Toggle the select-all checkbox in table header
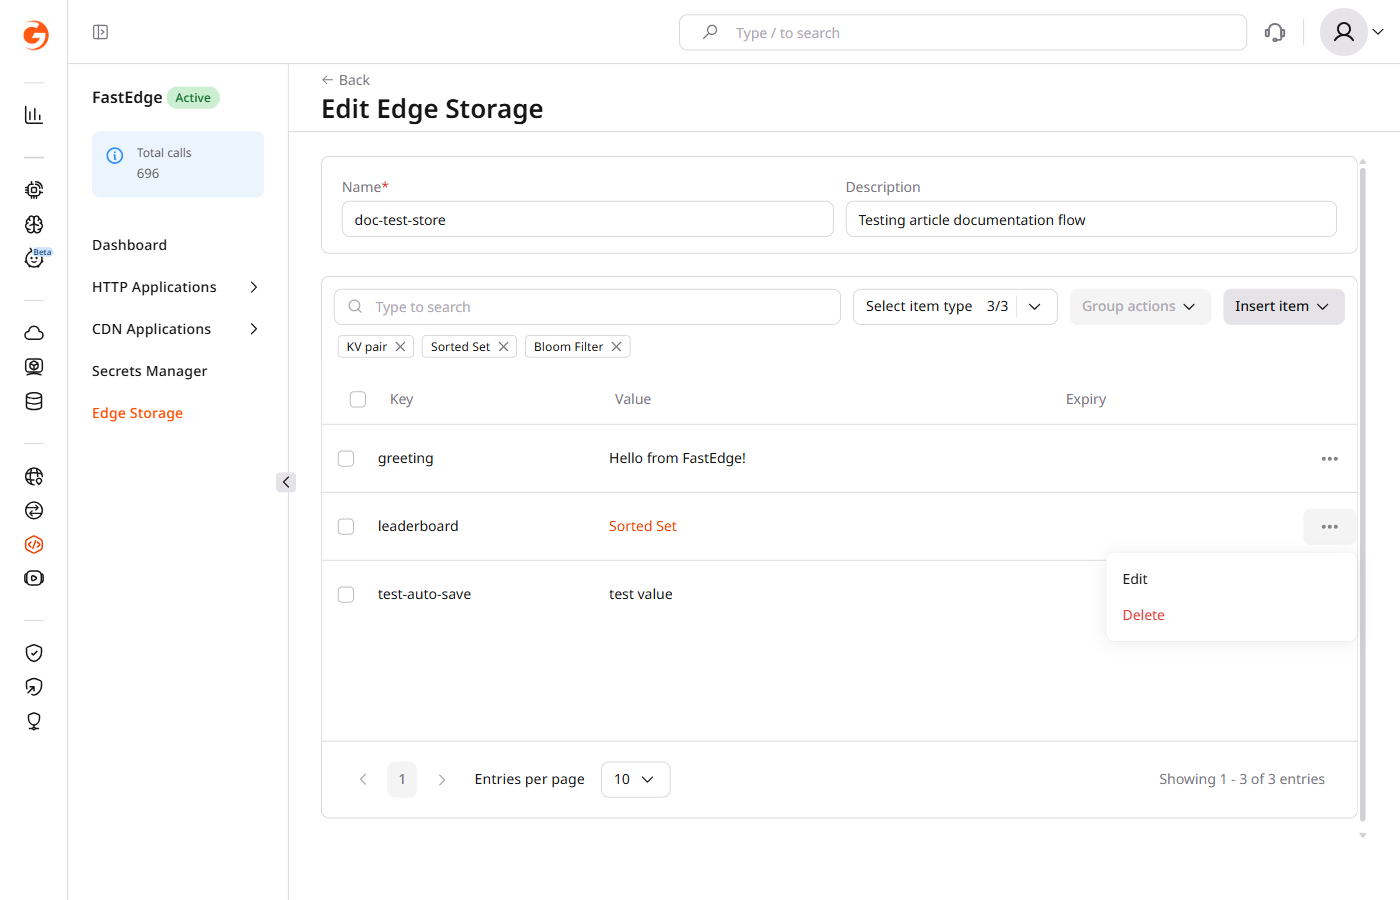This screenshot has height=900, width=1400. 358,399
